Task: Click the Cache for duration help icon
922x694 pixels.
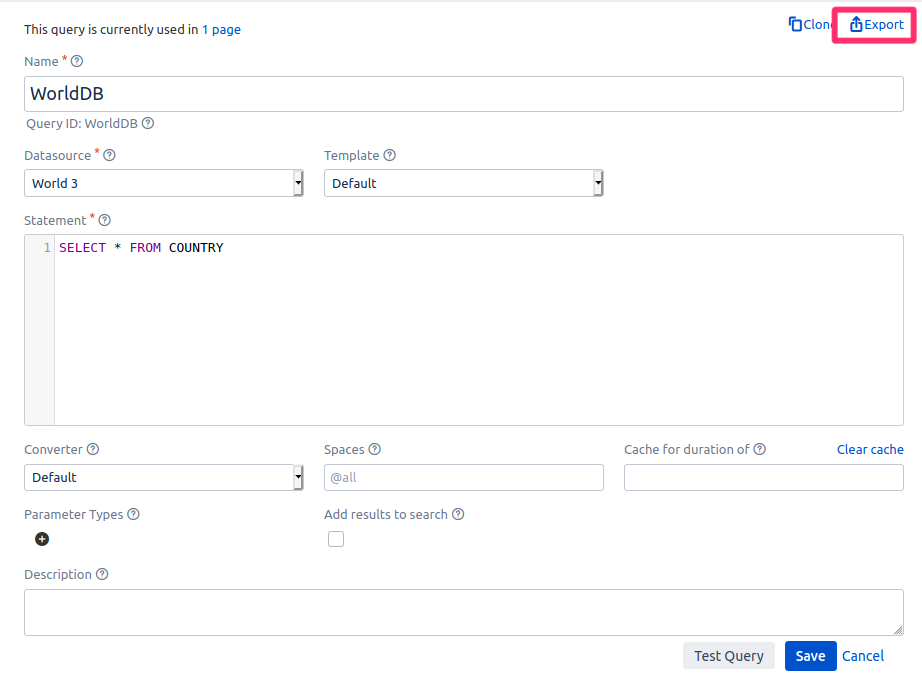Action: 760,450
